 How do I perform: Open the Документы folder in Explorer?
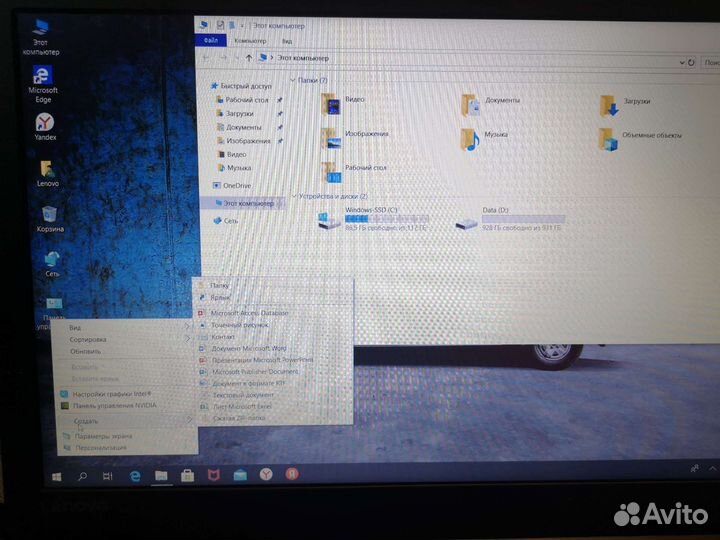coord(490,105)
